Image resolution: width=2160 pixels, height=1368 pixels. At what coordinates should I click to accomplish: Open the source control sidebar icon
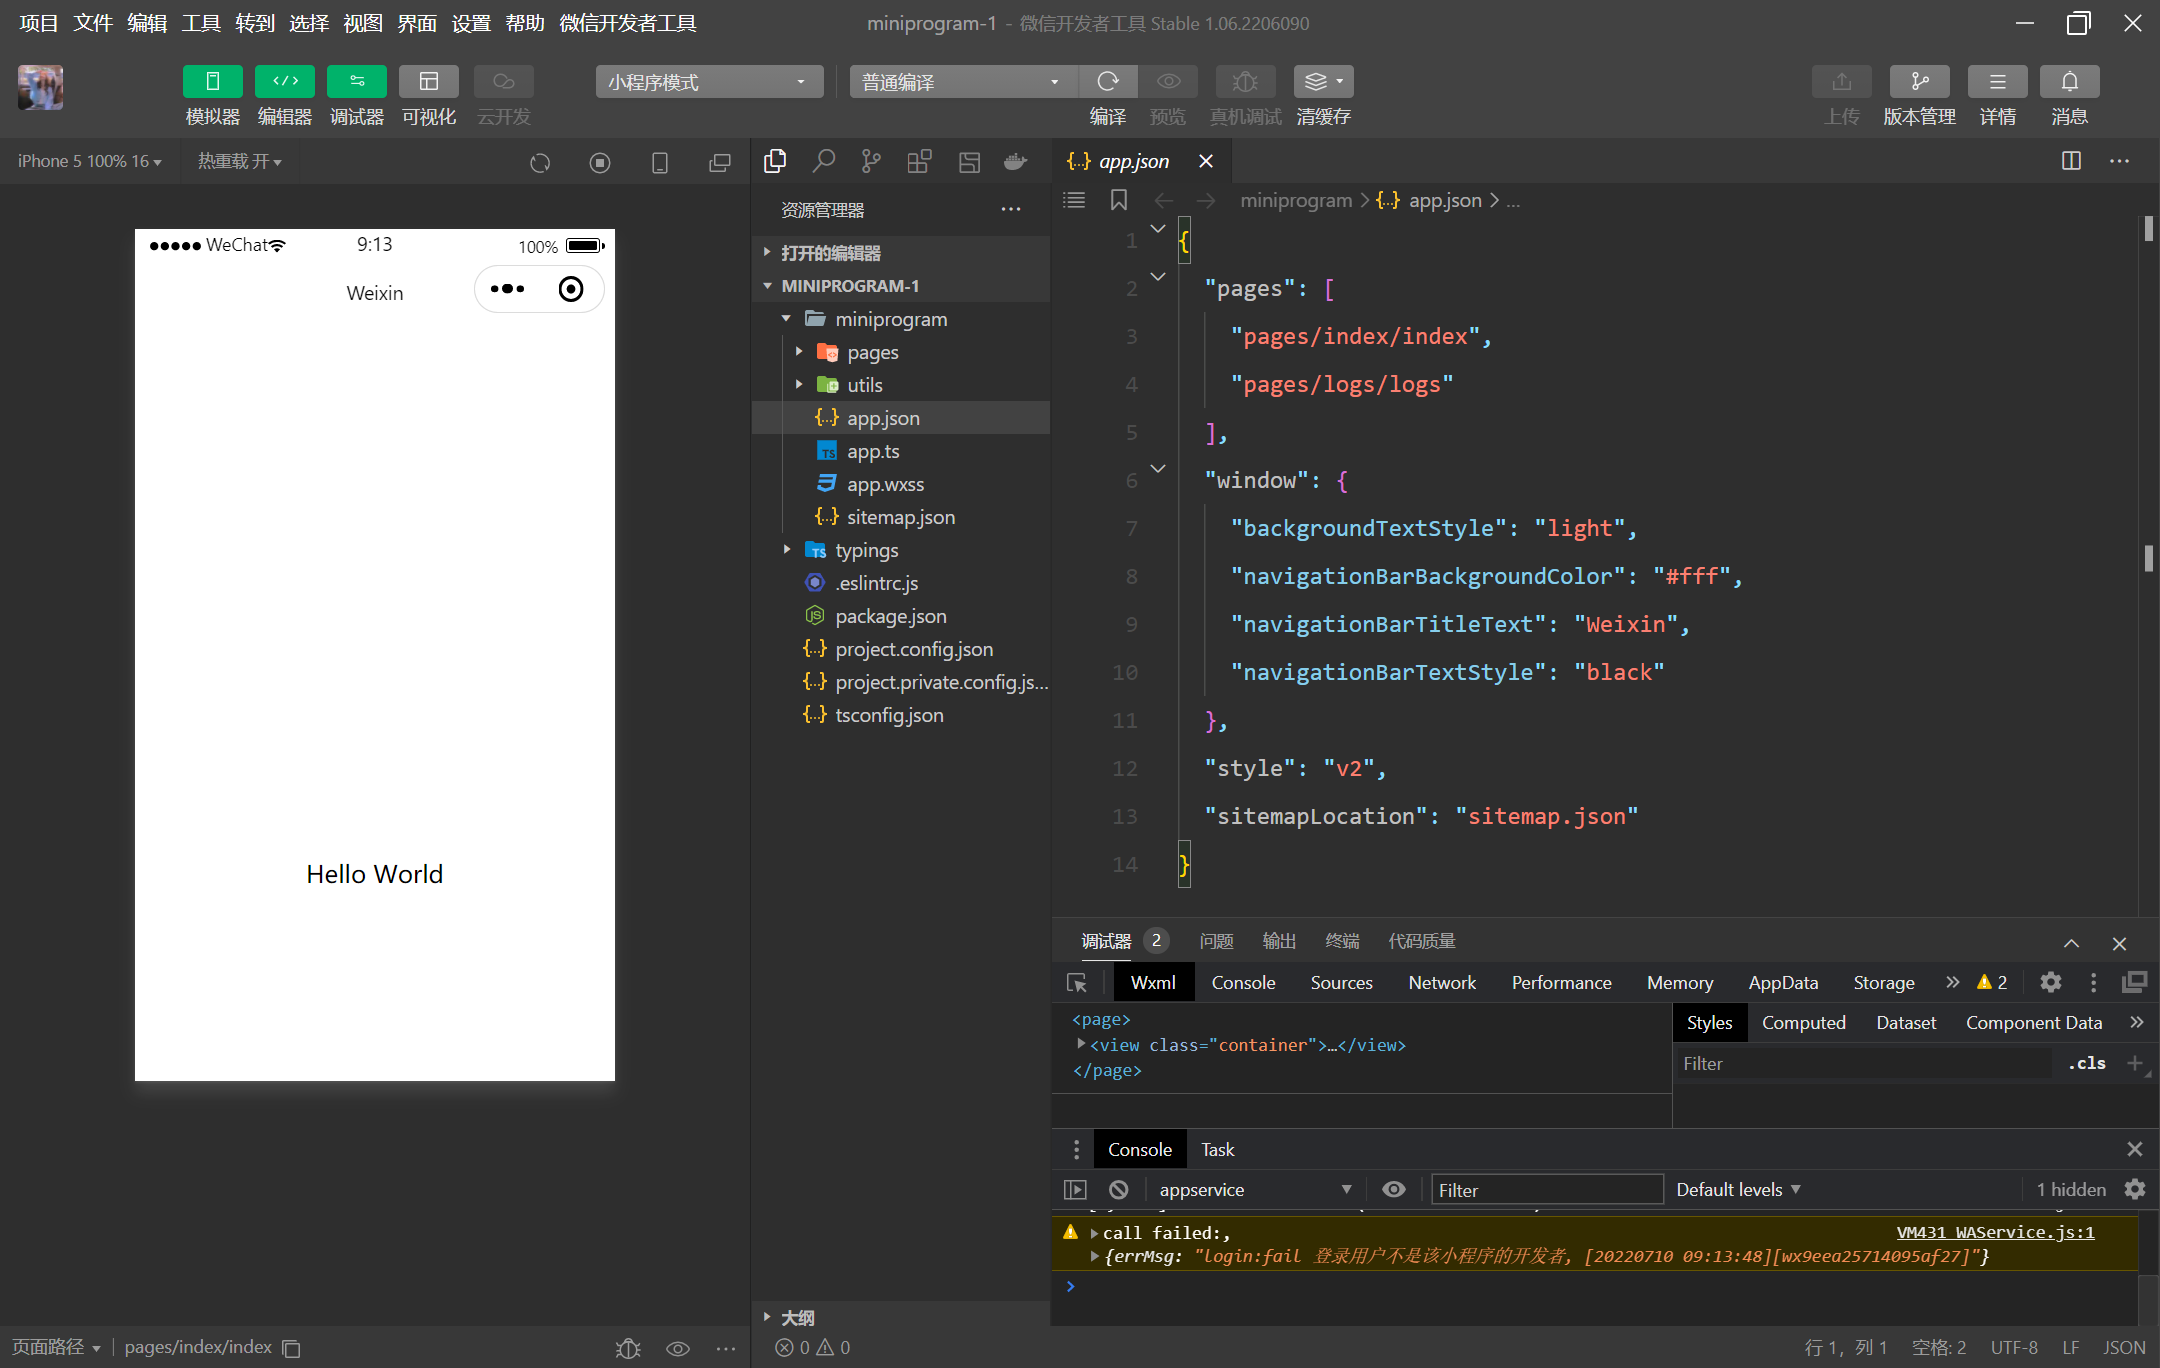[x=871, y=161]
